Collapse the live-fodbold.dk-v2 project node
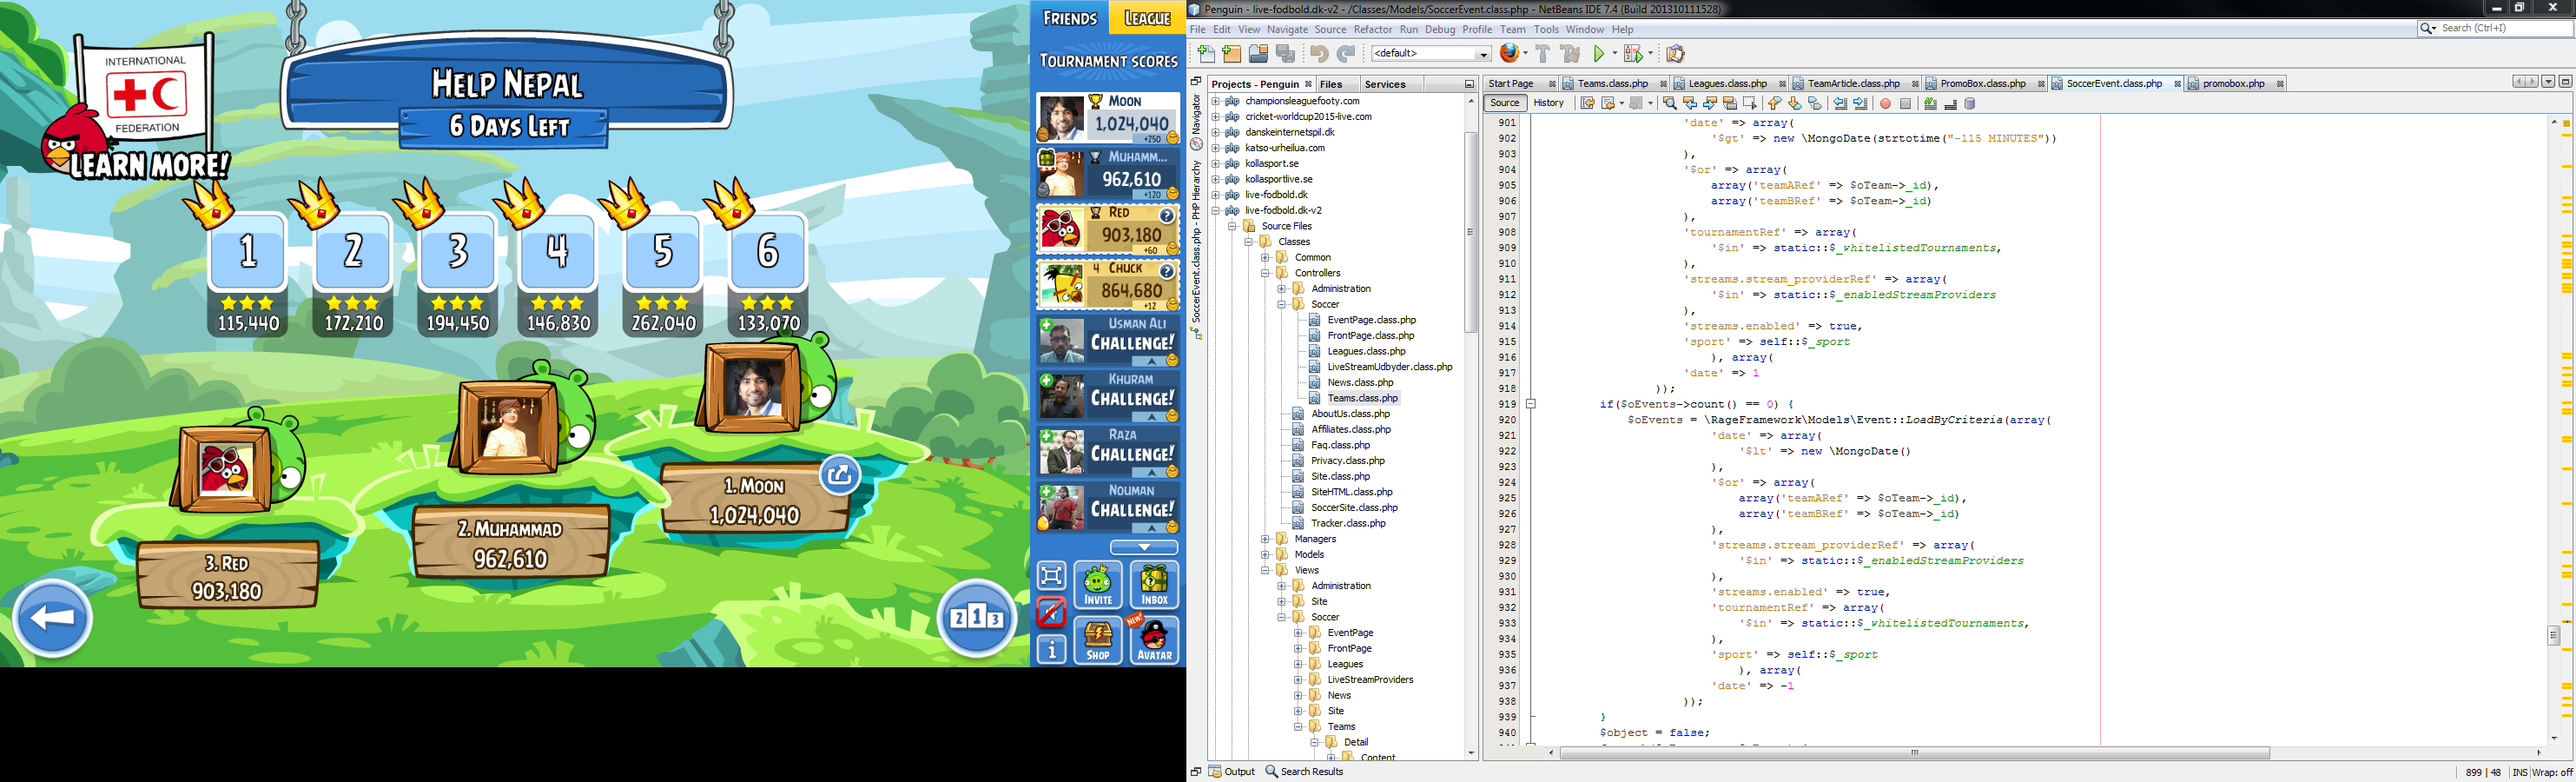The width and height of the screenshot is (2576, 782). (x=1215, y=211)
